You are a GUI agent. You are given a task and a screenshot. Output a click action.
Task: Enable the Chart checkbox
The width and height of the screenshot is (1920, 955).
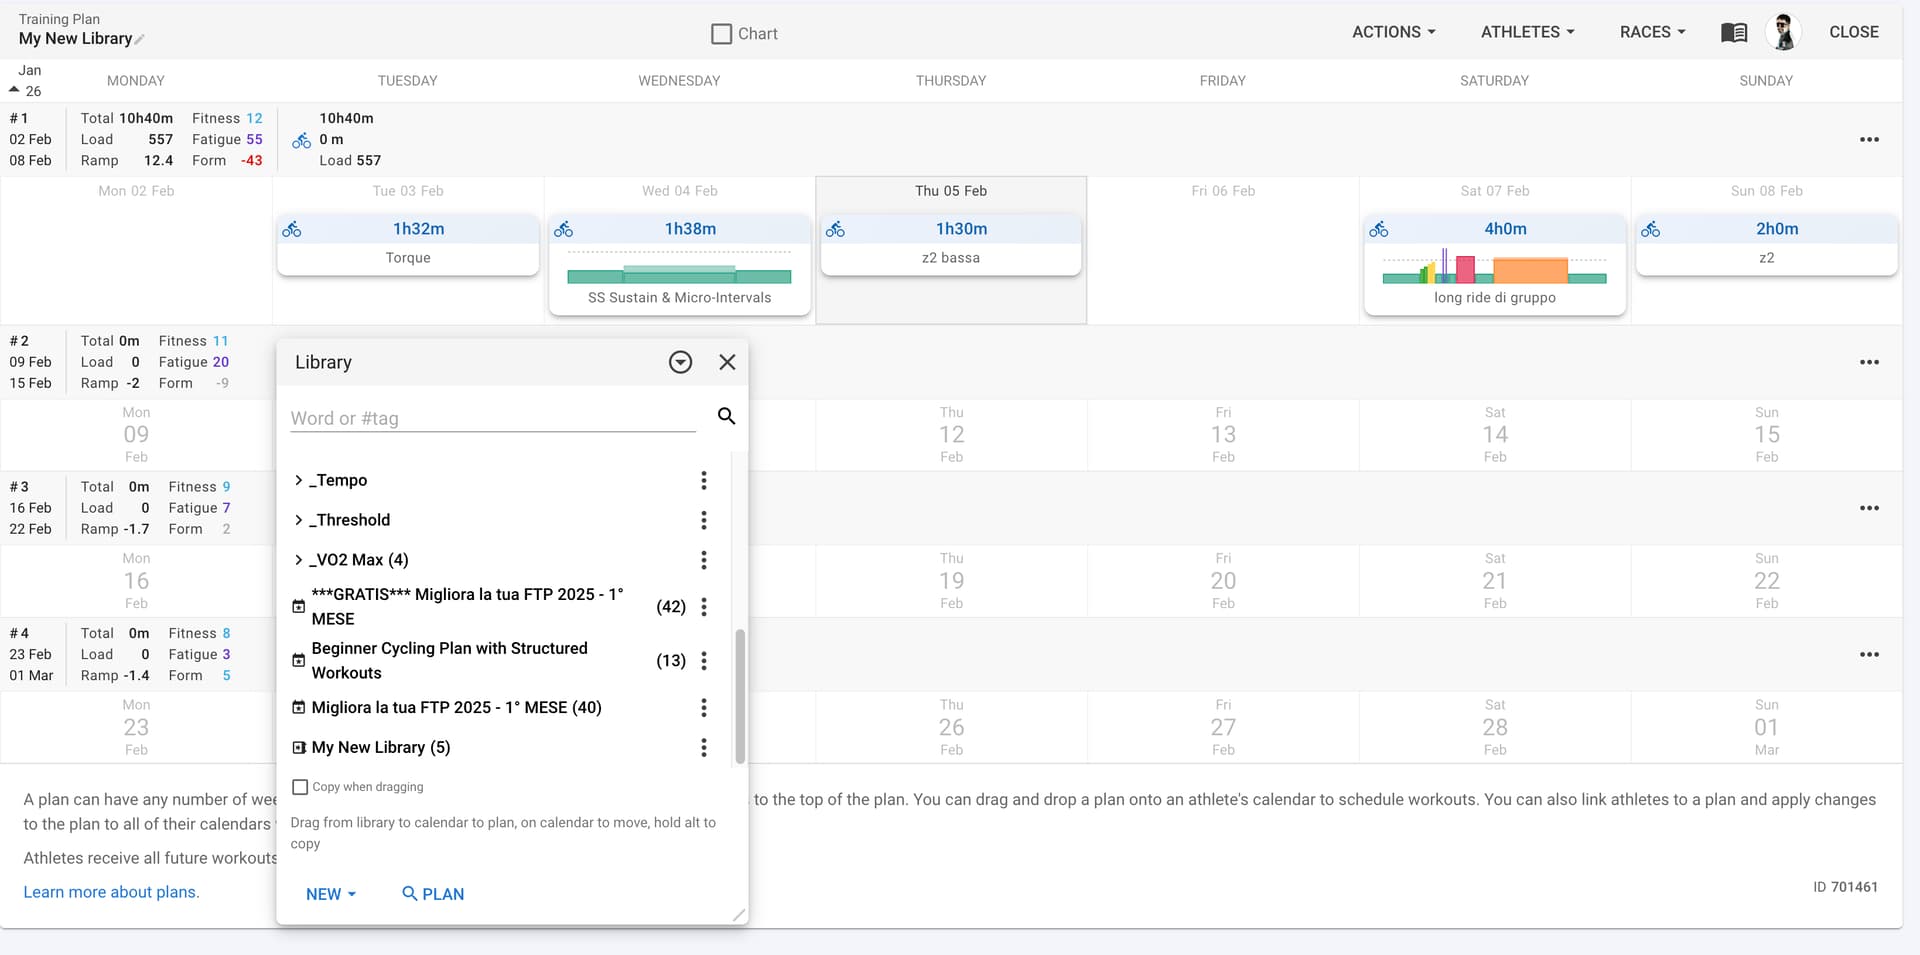[x=721, y=34]
